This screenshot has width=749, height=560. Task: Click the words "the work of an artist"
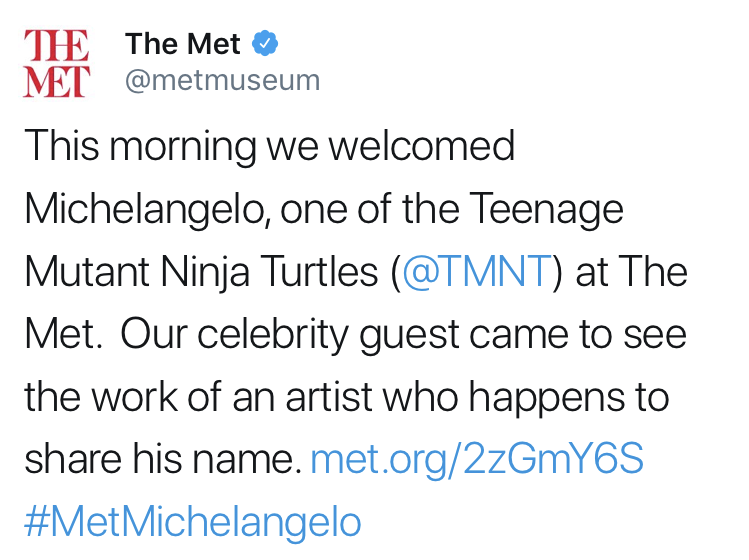(186, 397)
